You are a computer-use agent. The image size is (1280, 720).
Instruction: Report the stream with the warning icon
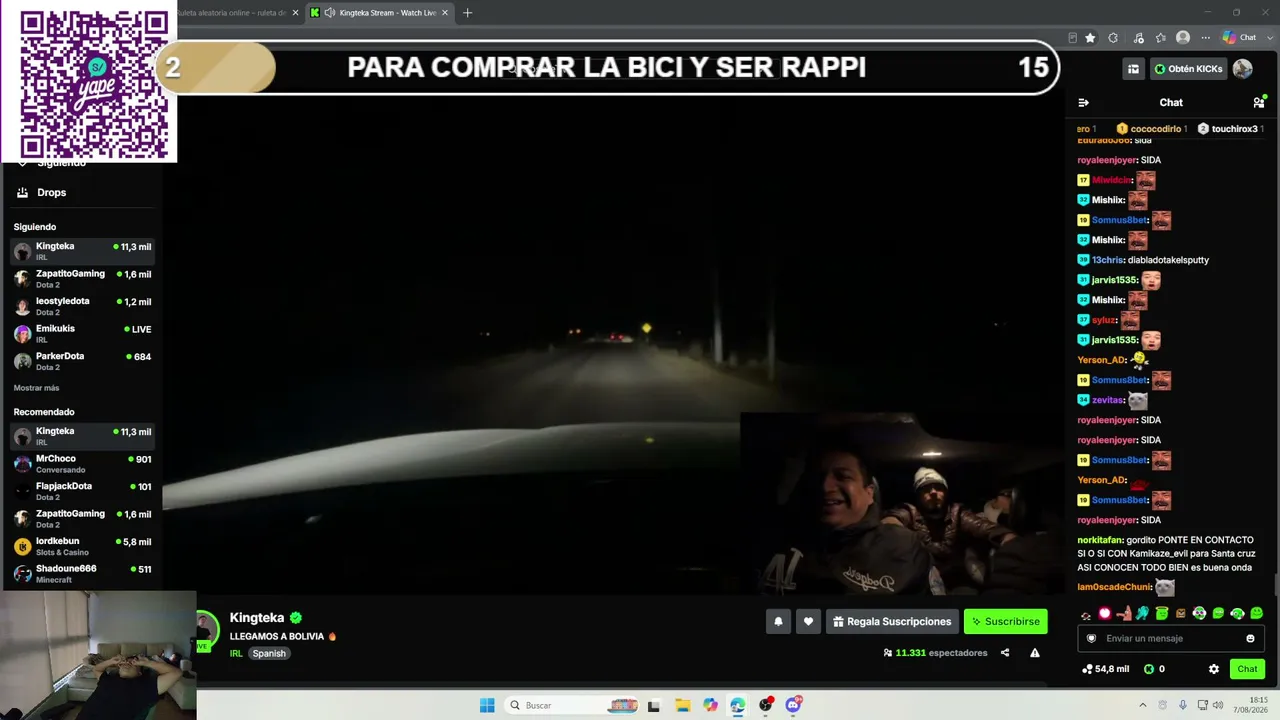tap(1035, 653)
